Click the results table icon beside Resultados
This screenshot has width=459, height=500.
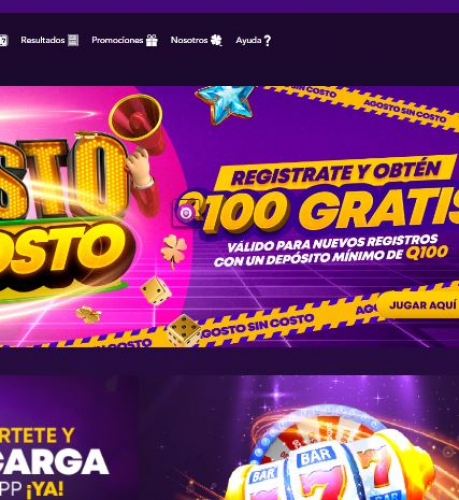click(x=73, y=40)
